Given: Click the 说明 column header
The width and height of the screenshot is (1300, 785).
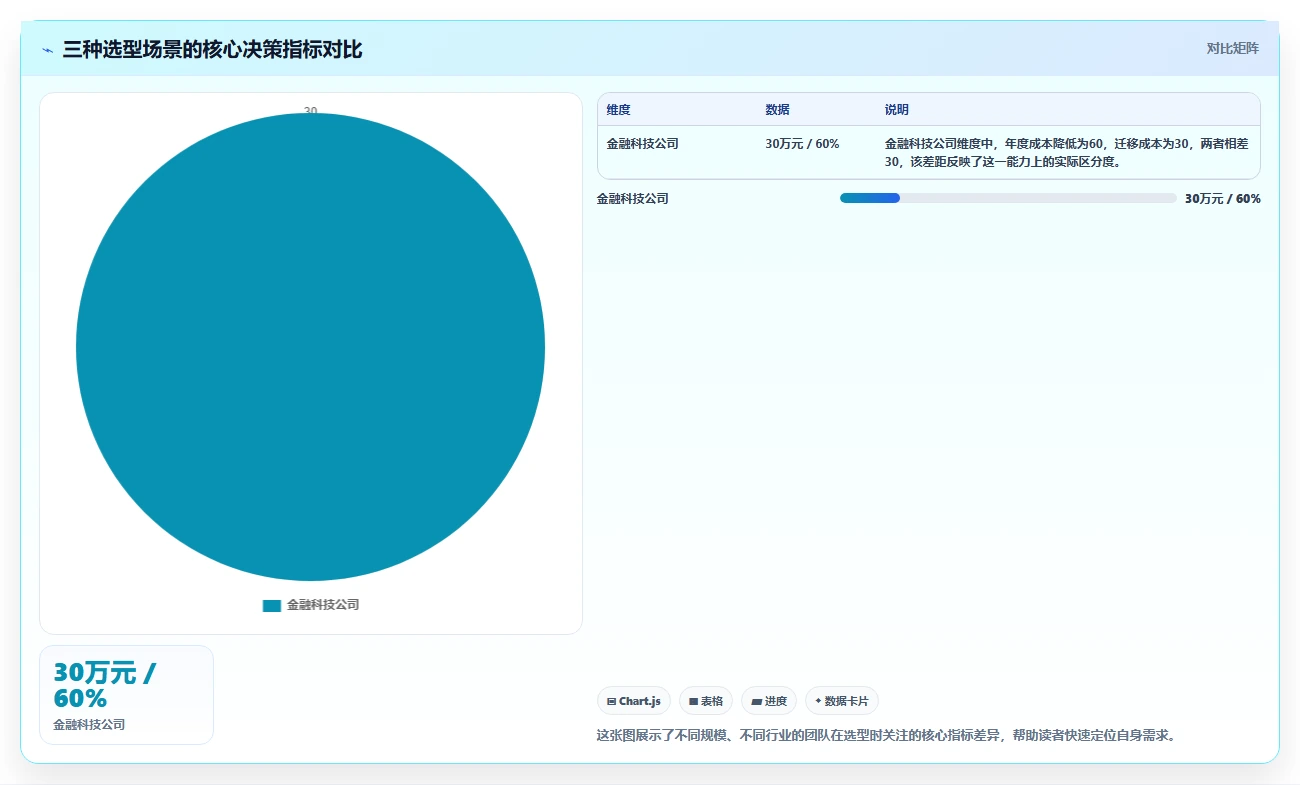Looking at the screenshot, I should (x=896, y=110).
